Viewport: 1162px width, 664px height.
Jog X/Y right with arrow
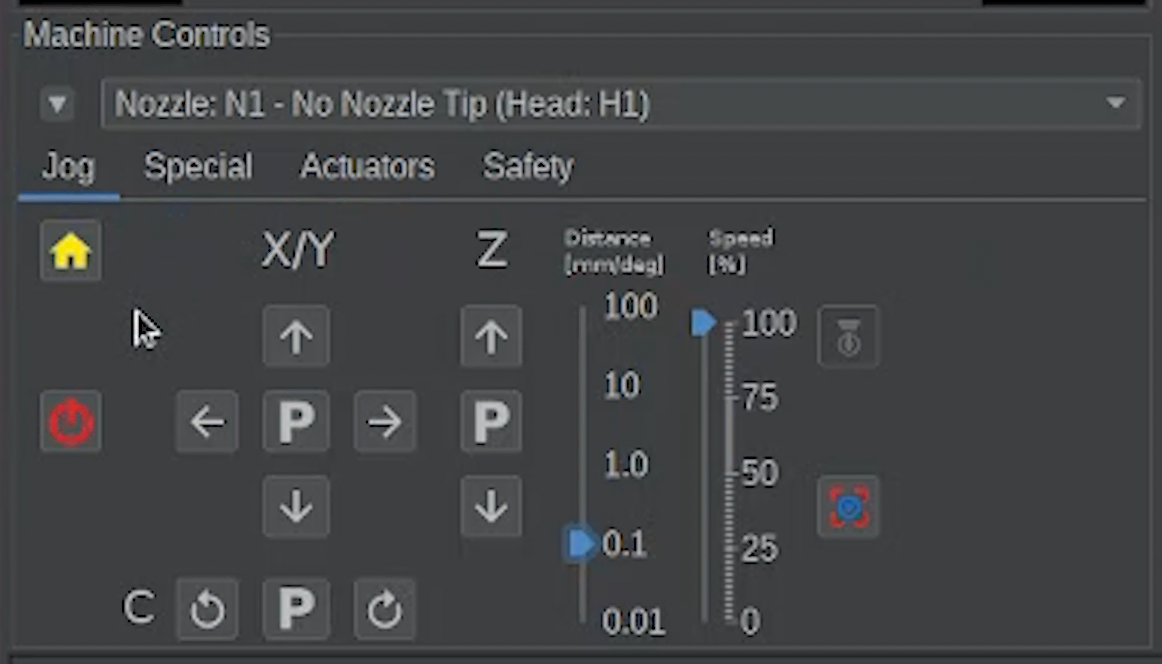pos(385,422)
